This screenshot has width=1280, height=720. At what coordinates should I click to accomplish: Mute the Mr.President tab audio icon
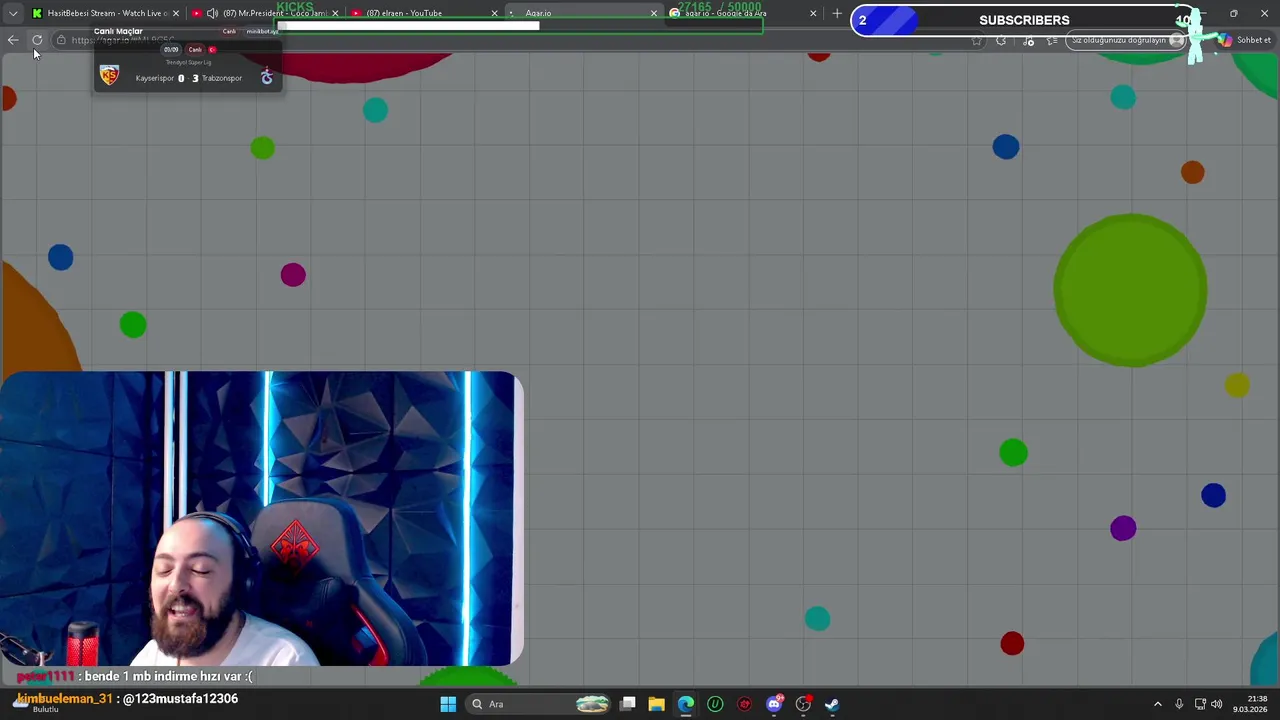pyautogui.click(x=212, y=13)
